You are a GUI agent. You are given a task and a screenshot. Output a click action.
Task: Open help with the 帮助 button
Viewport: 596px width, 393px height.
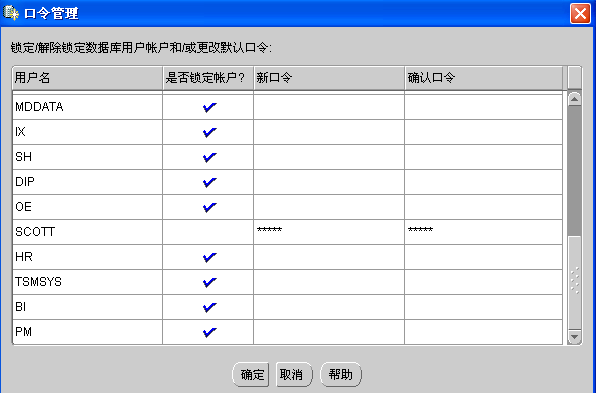tap(341, 374)
